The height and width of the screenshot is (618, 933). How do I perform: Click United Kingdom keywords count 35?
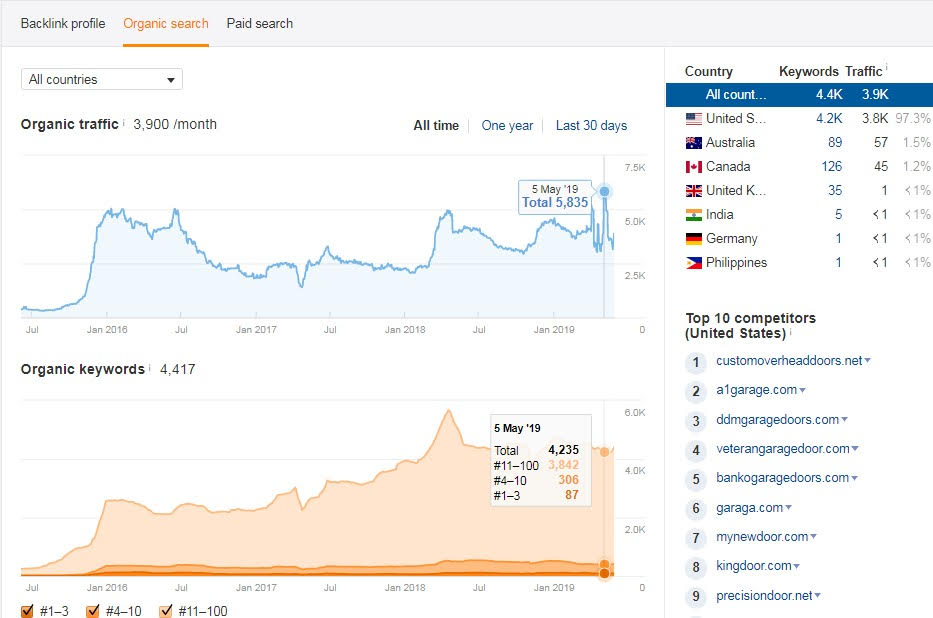(x=835, y=190)
